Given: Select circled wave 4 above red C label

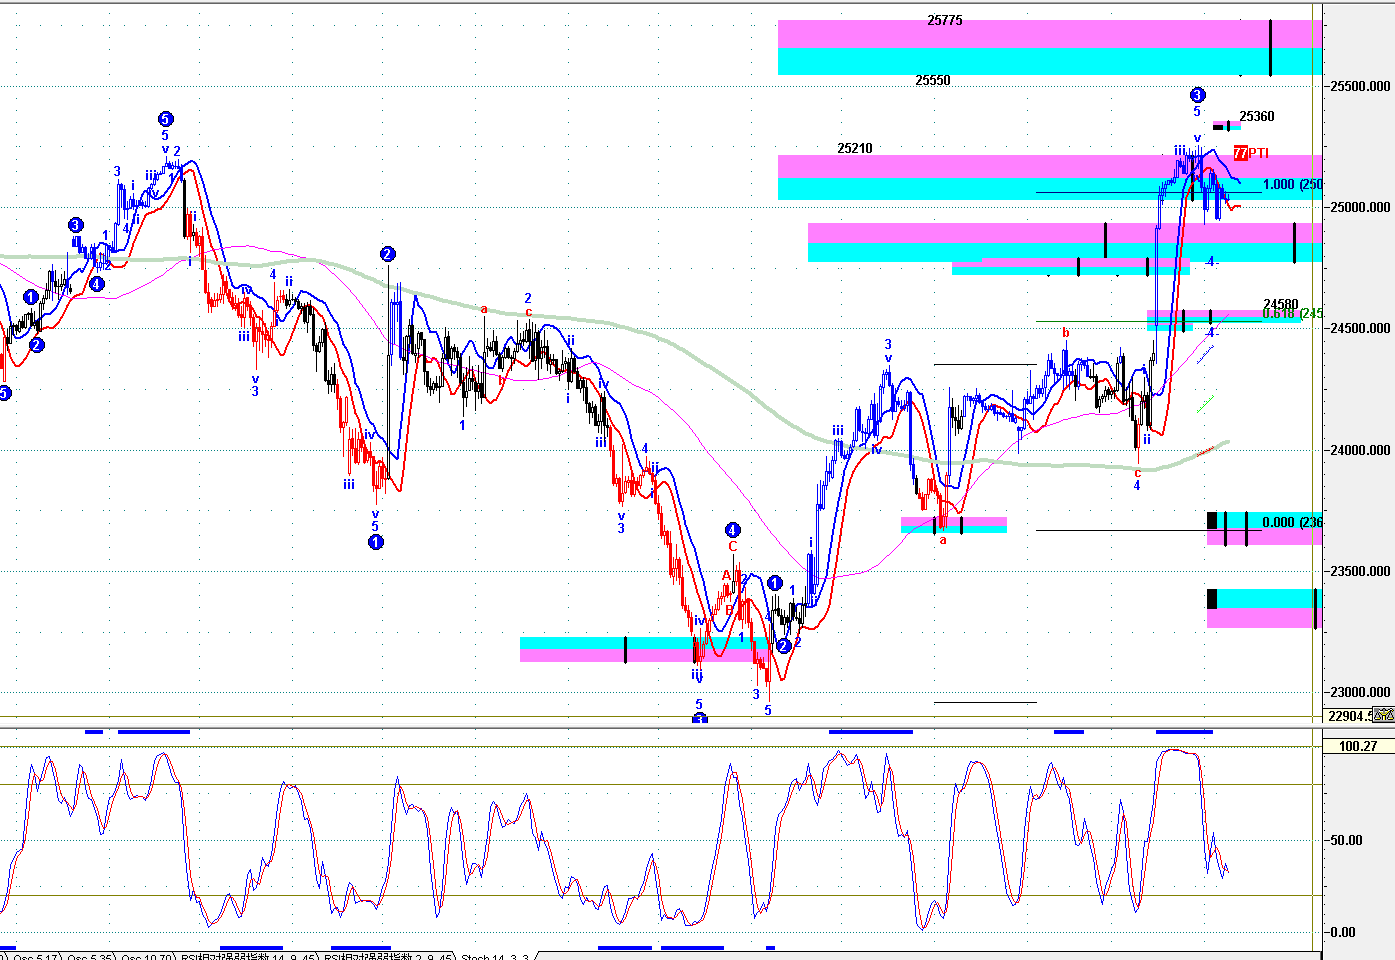Looking at the screenshot, I should coord(733,530).
